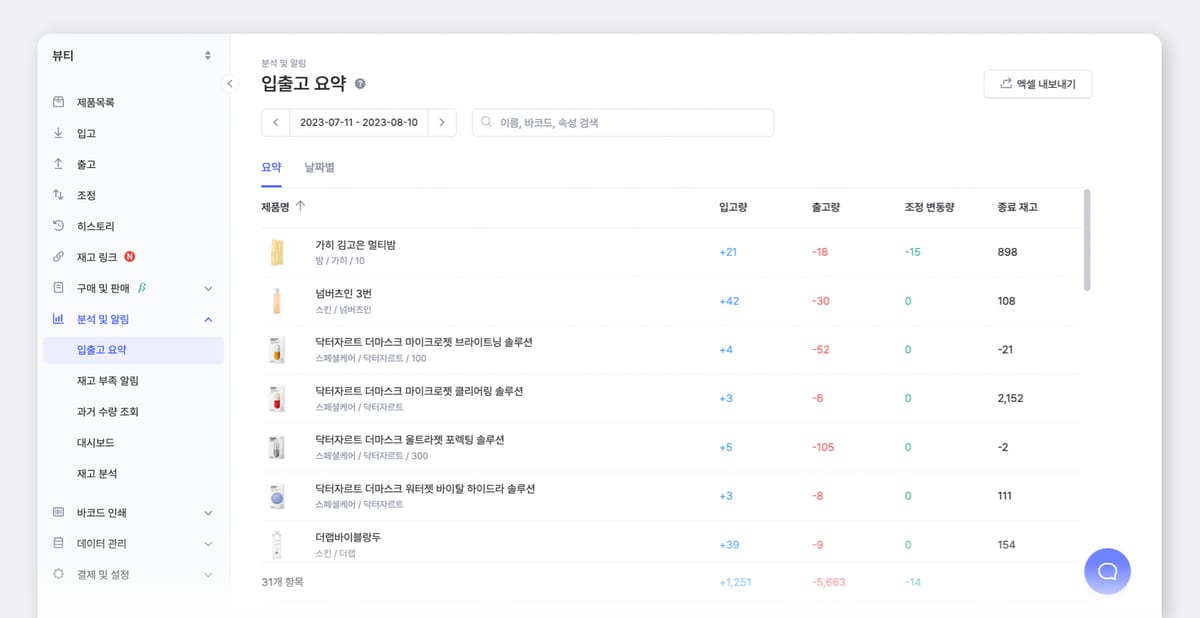
Task: Click the 엑셀 내보내기 export button
Action: [x=1037, y=84]
